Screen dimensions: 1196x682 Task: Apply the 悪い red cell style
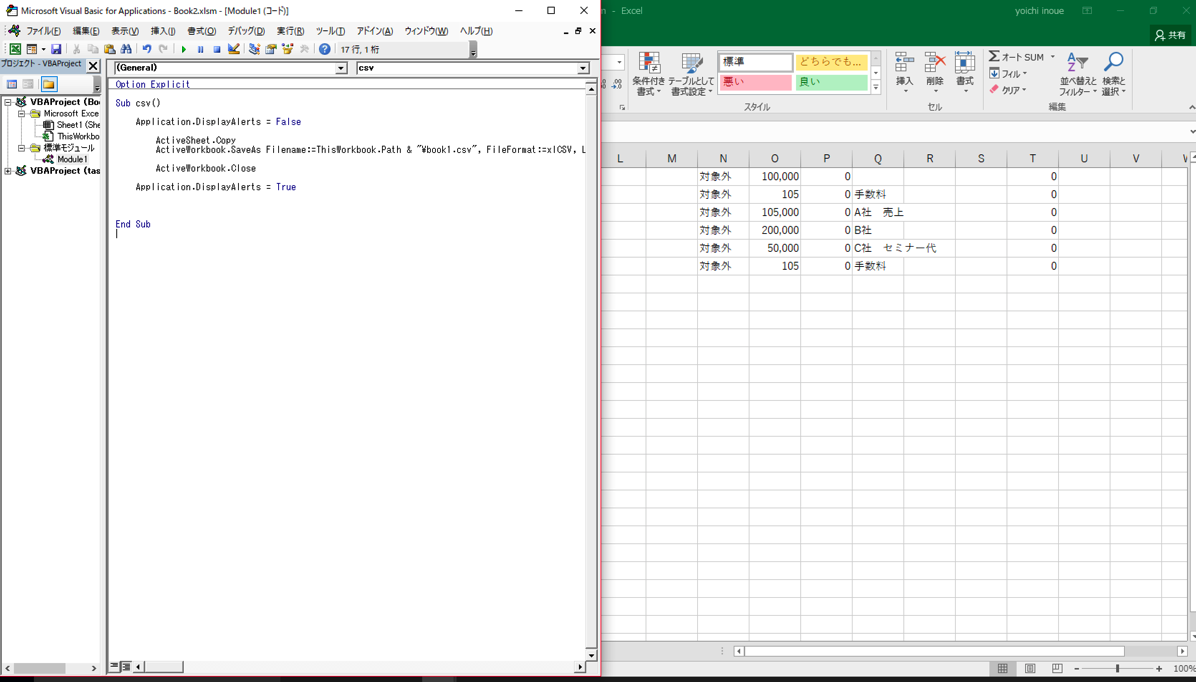point(755,82)
